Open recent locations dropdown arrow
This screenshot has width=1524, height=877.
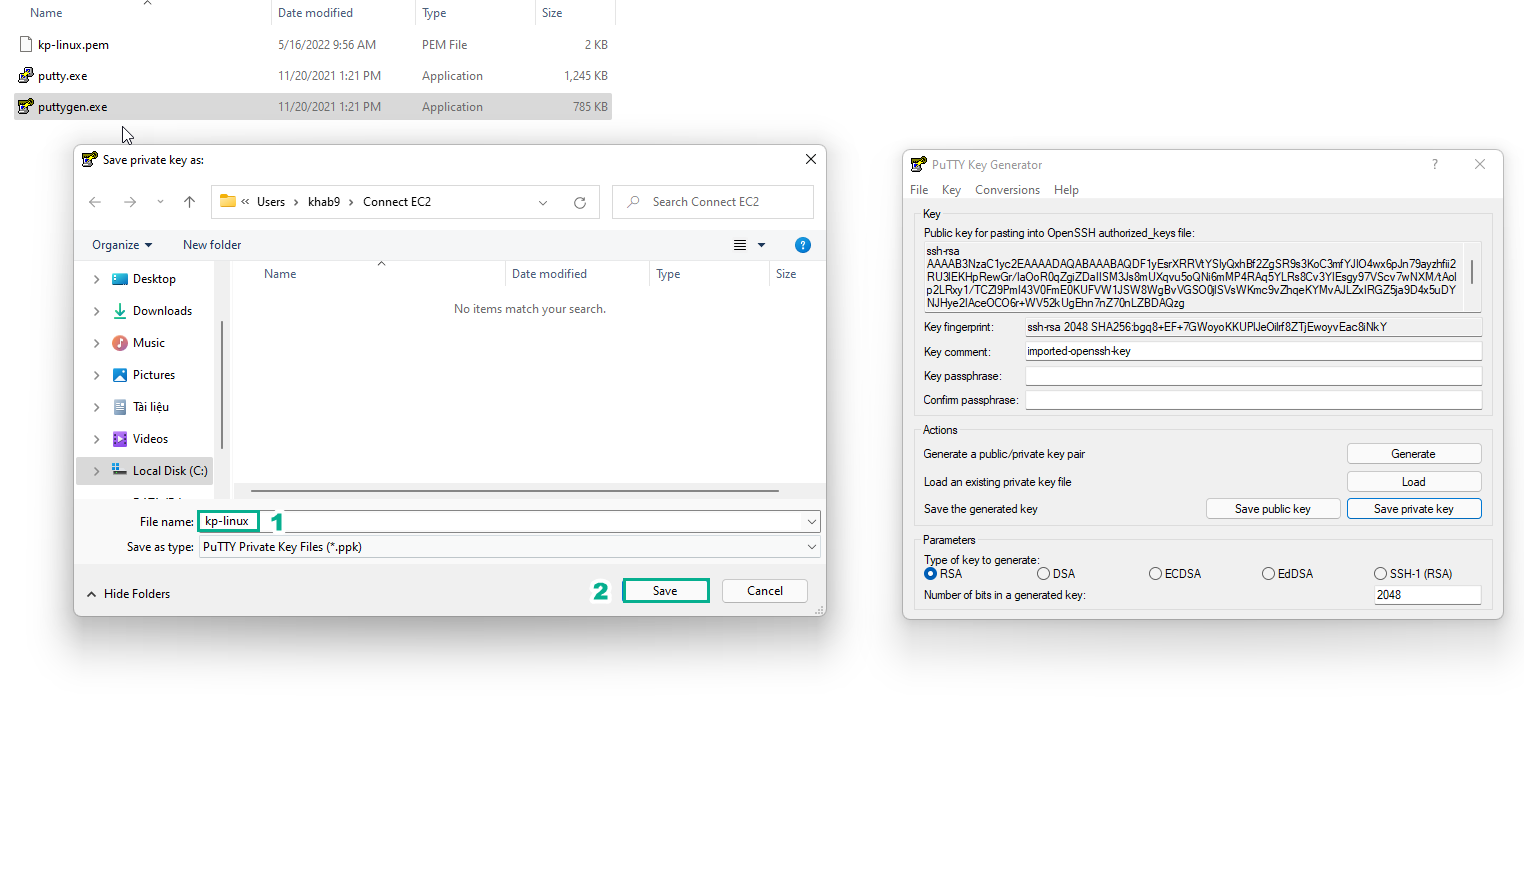160,202
